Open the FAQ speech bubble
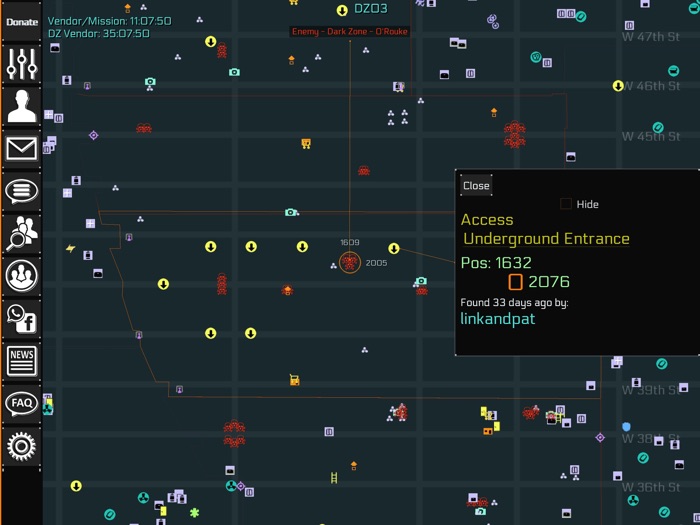 21,403
